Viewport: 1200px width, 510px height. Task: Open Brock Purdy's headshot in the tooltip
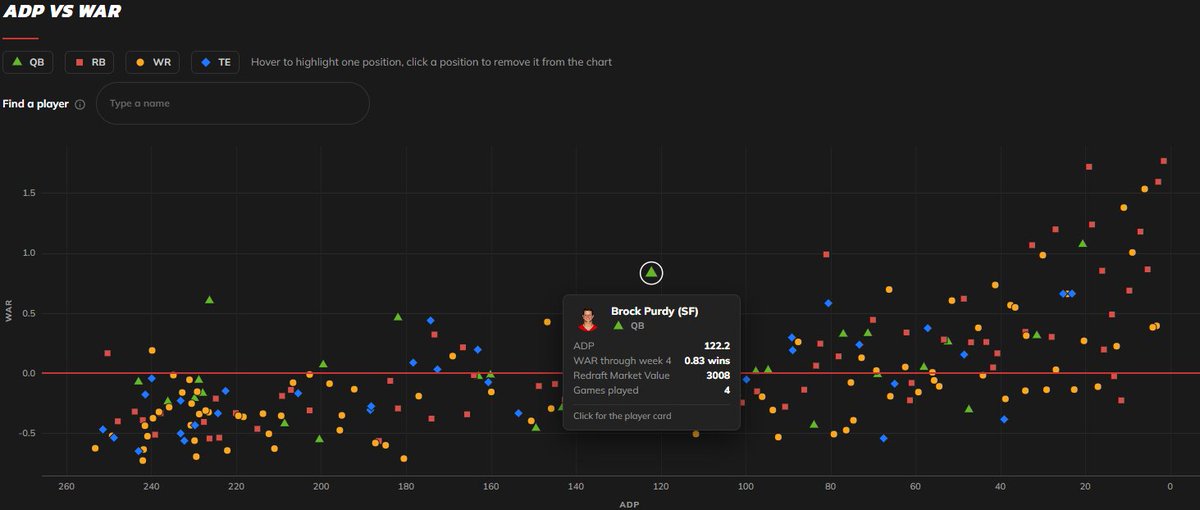pos(589,320)
